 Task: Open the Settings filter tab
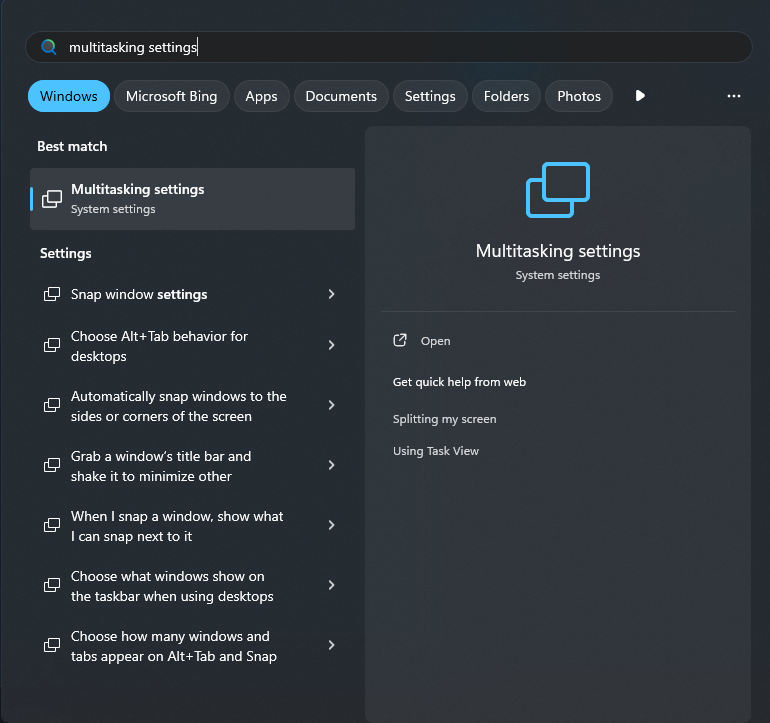[430, 96]
